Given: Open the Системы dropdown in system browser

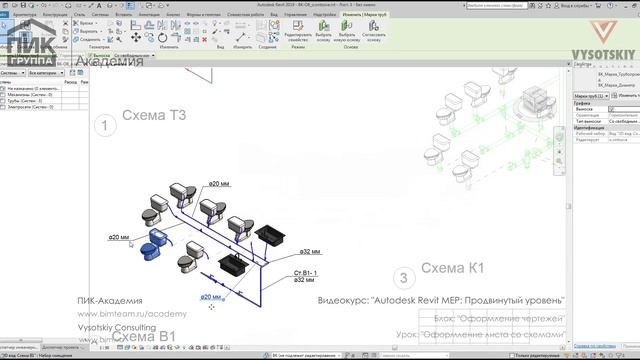Looking at the screenshot, I should [x=13, y=73].
